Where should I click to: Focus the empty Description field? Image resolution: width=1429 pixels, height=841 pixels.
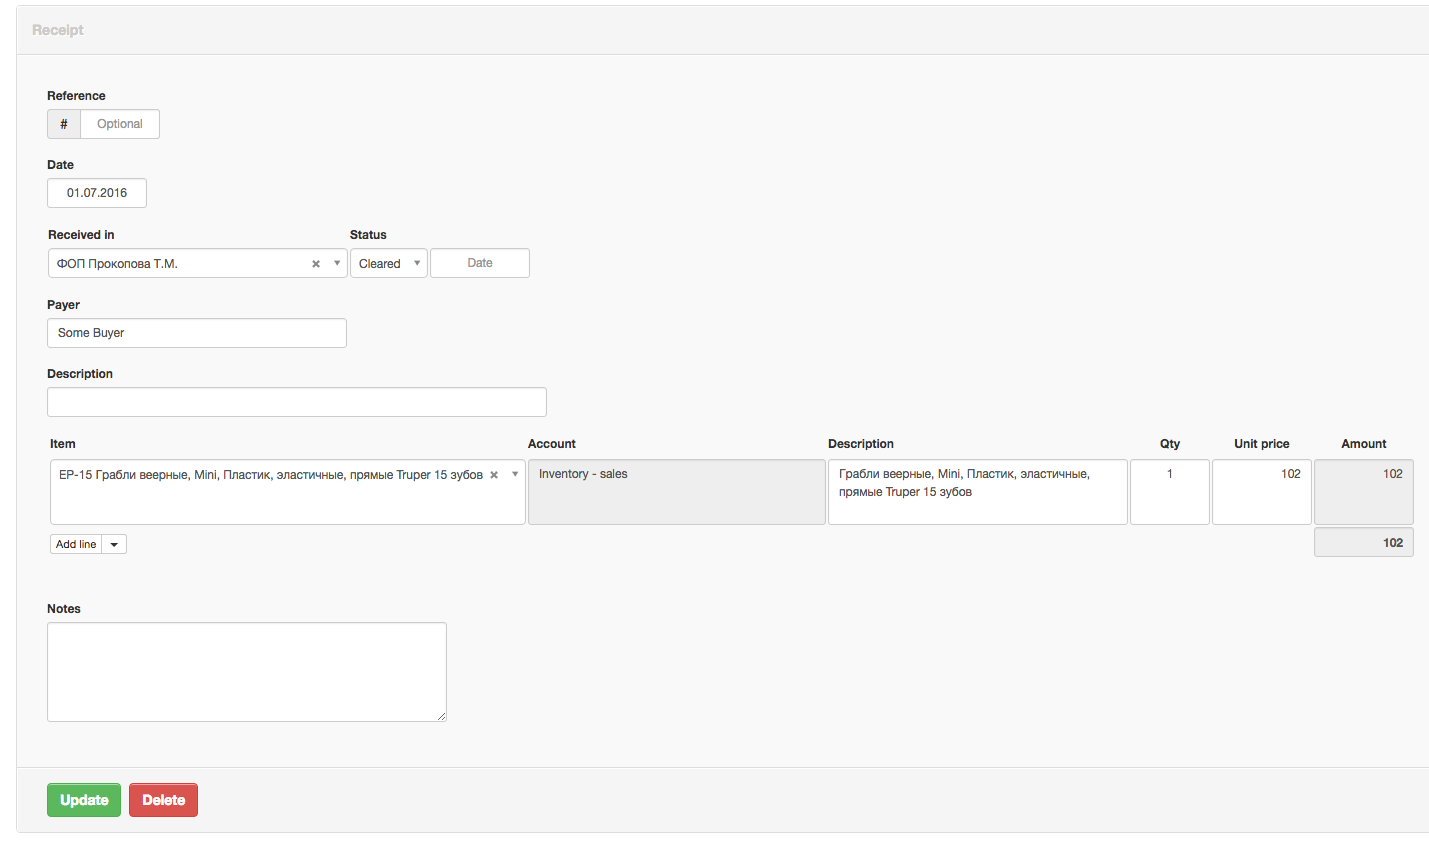point(297,402)
